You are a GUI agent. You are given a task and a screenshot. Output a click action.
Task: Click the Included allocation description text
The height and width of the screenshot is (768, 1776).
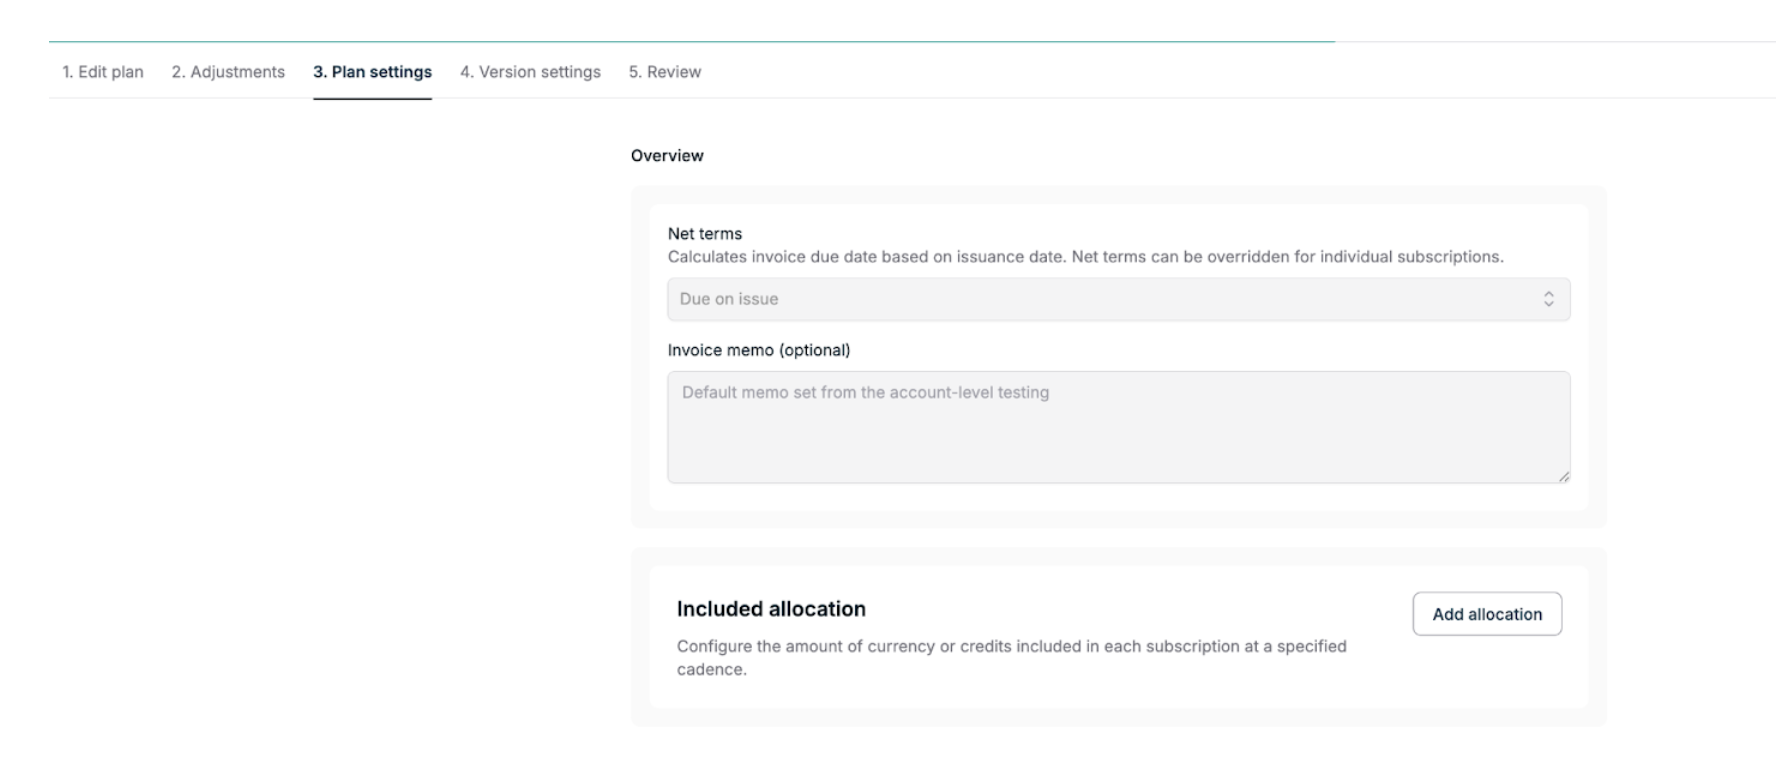(x=1011, y=657)
